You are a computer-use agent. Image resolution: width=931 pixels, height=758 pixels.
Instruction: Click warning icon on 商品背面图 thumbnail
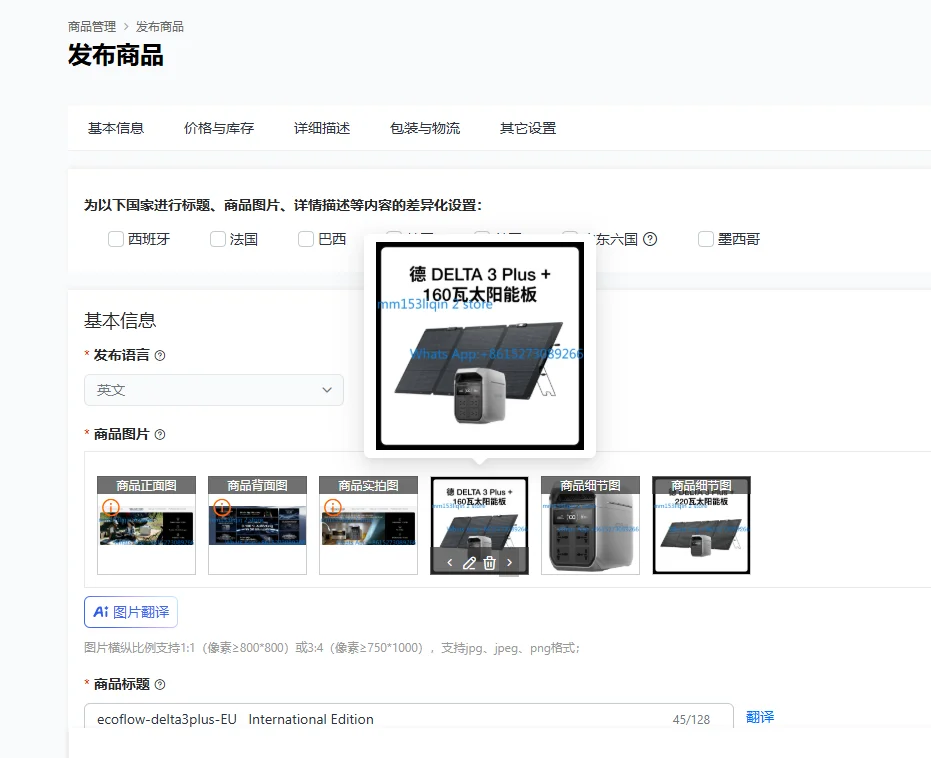(222, 507)
